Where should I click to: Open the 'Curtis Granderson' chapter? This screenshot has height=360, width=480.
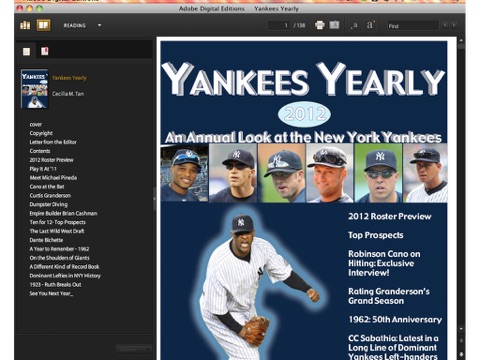(x=50, y=196)
